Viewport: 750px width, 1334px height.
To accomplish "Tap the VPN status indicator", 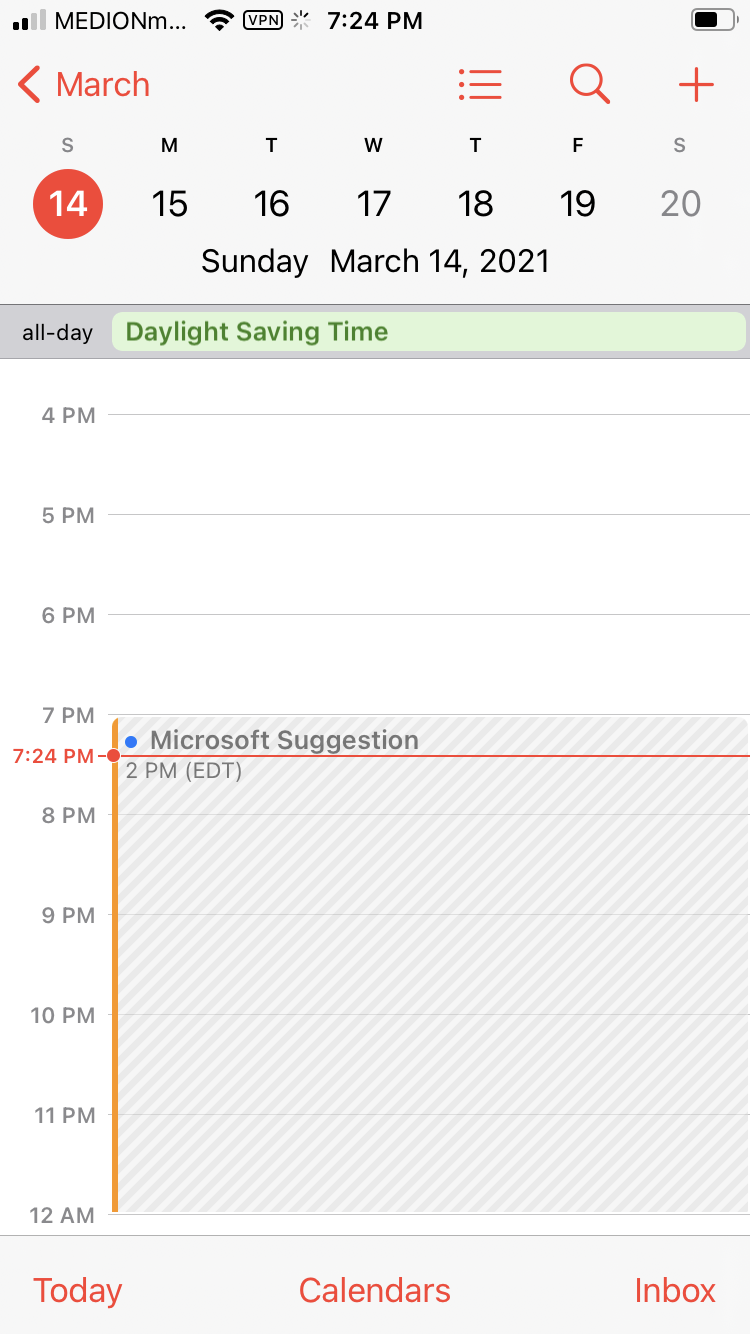I will click(262, 20).
